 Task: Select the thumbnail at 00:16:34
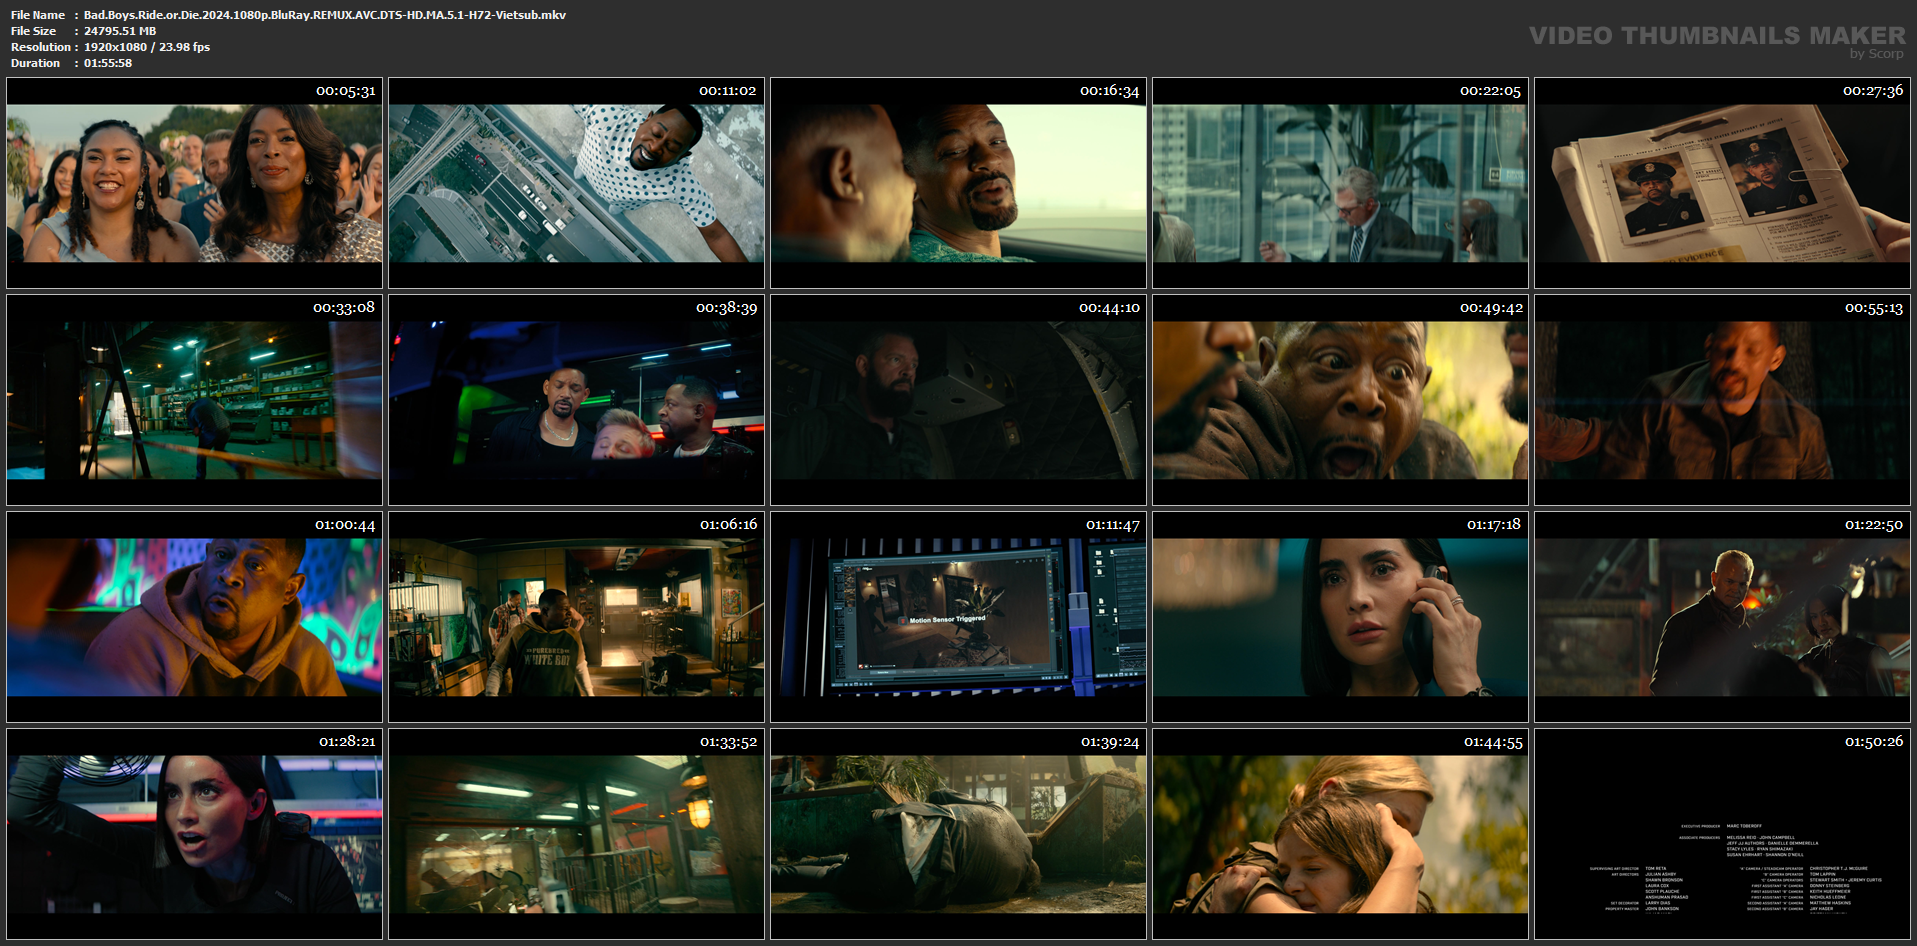tap(958, 183)
